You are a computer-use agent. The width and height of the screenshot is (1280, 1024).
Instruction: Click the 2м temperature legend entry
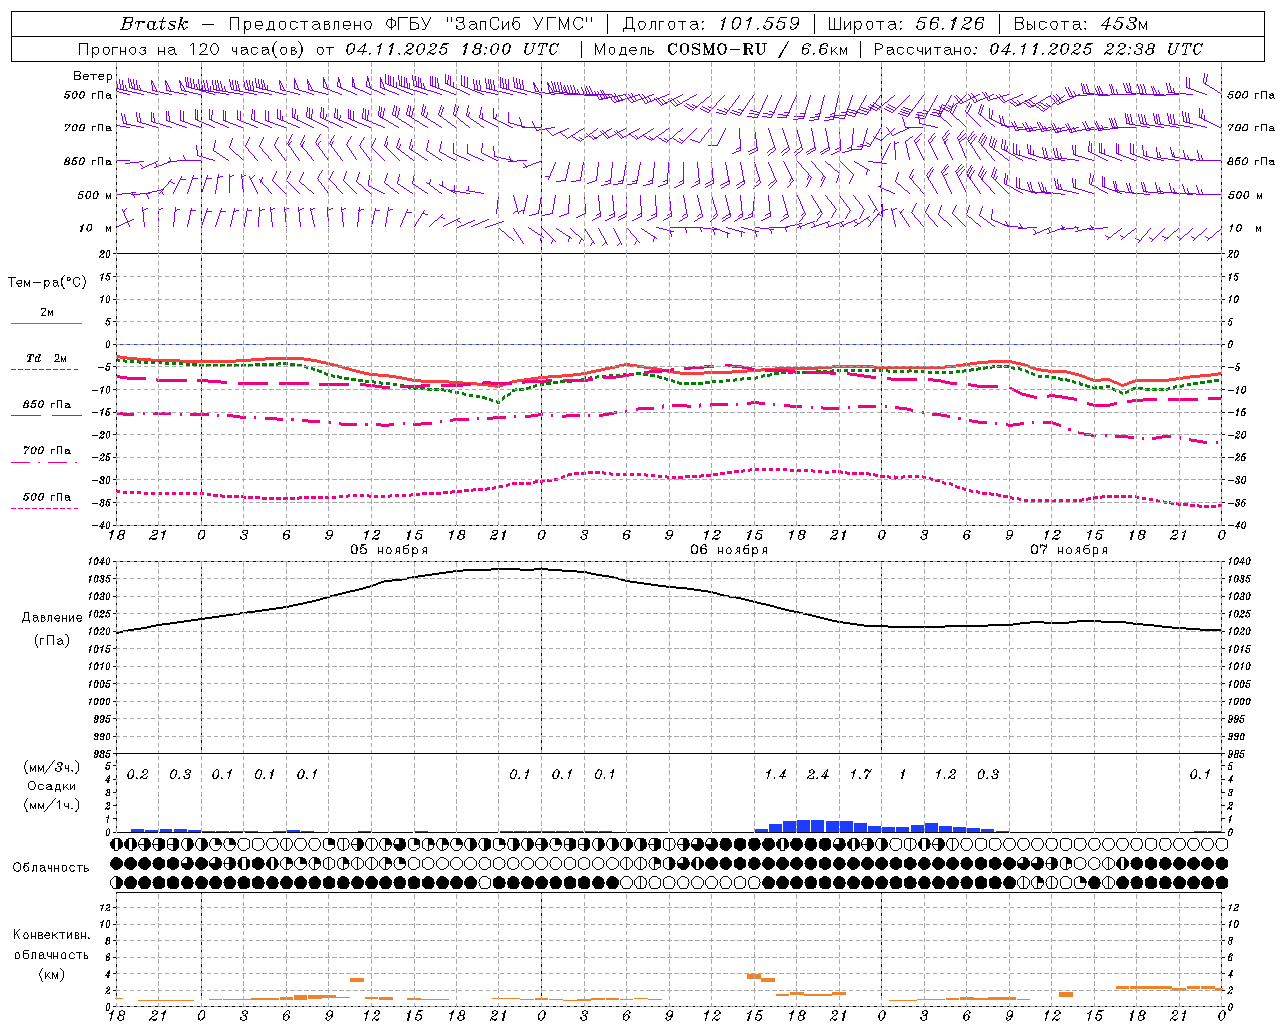click(47, 313)
